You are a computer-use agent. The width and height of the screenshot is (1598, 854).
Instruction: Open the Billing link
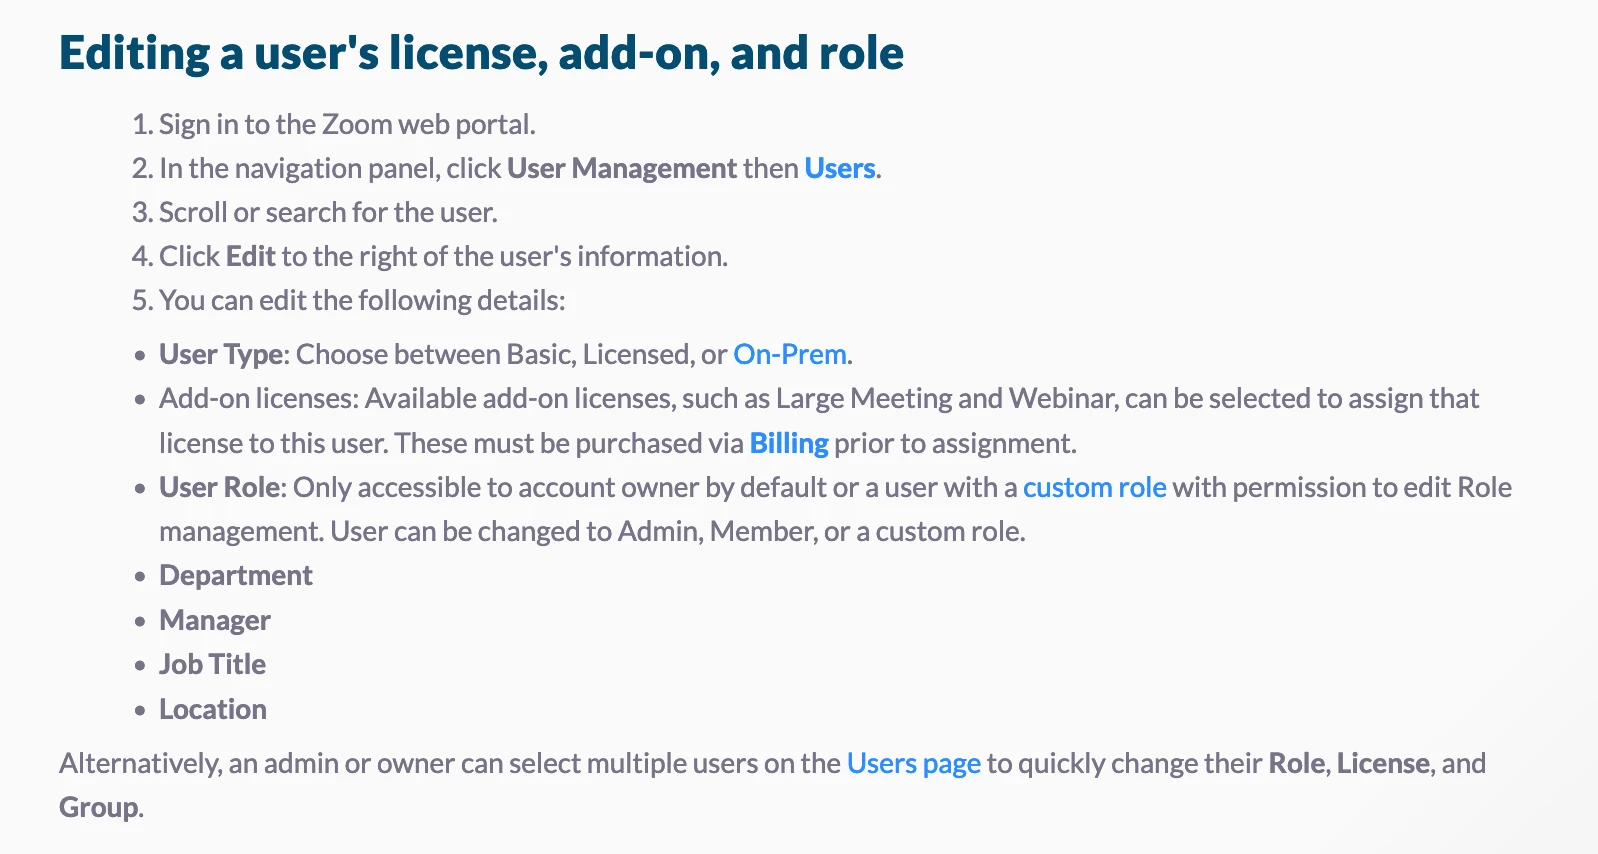[x=789, y=443]
